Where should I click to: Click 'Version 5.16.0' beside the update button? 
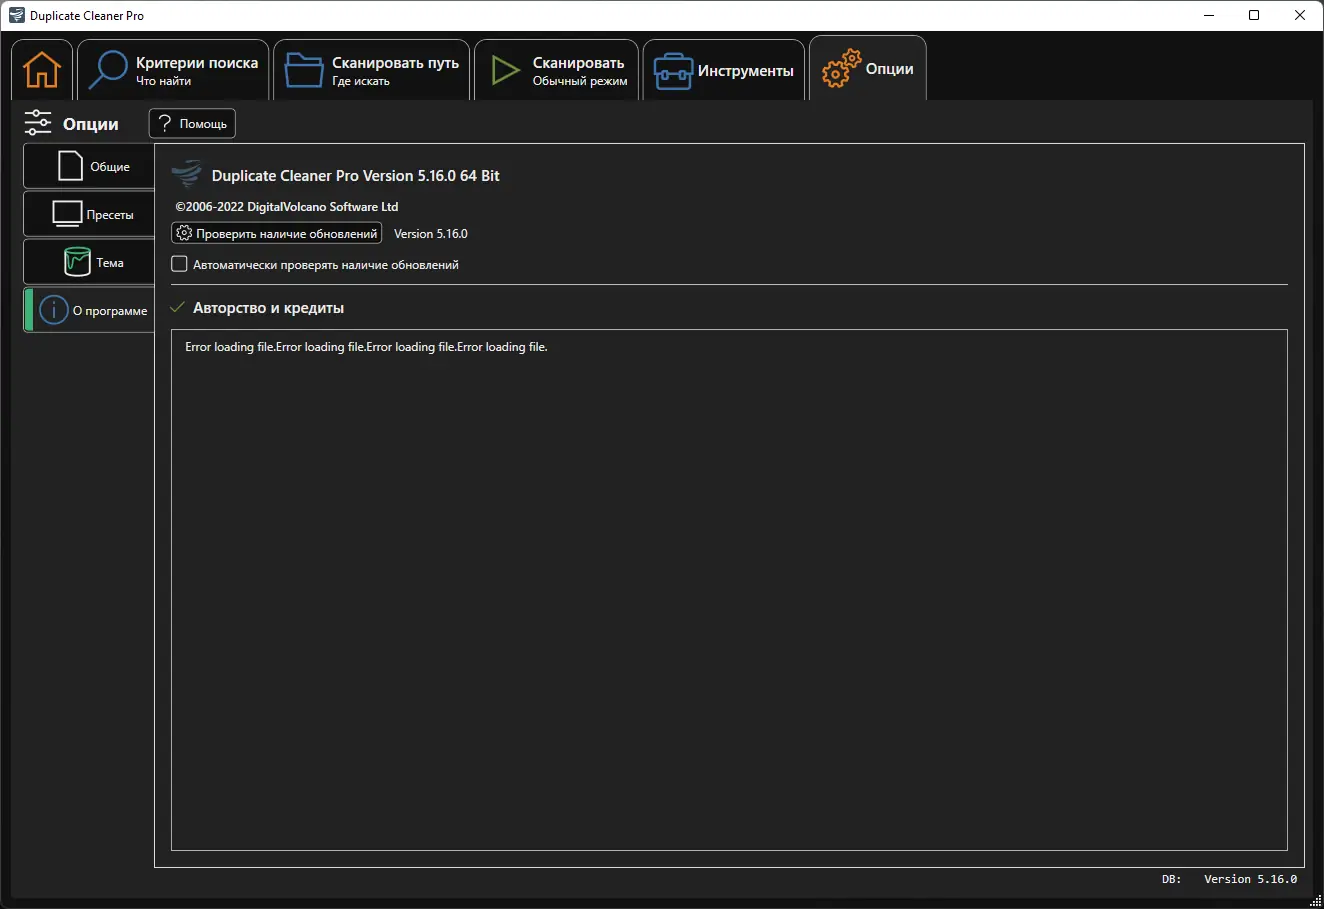coord(431,233)
